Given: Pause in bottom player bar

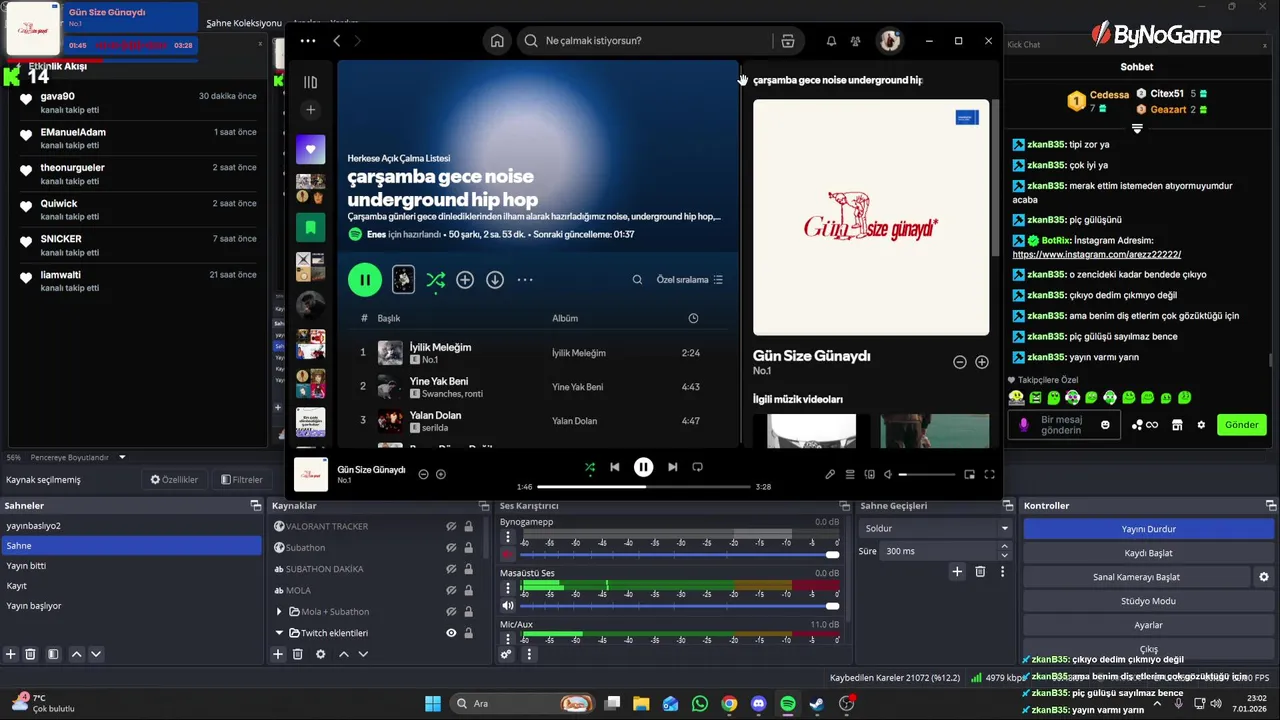Looking at the screenshot, I should pyautogui.click(x=644, y=467).
